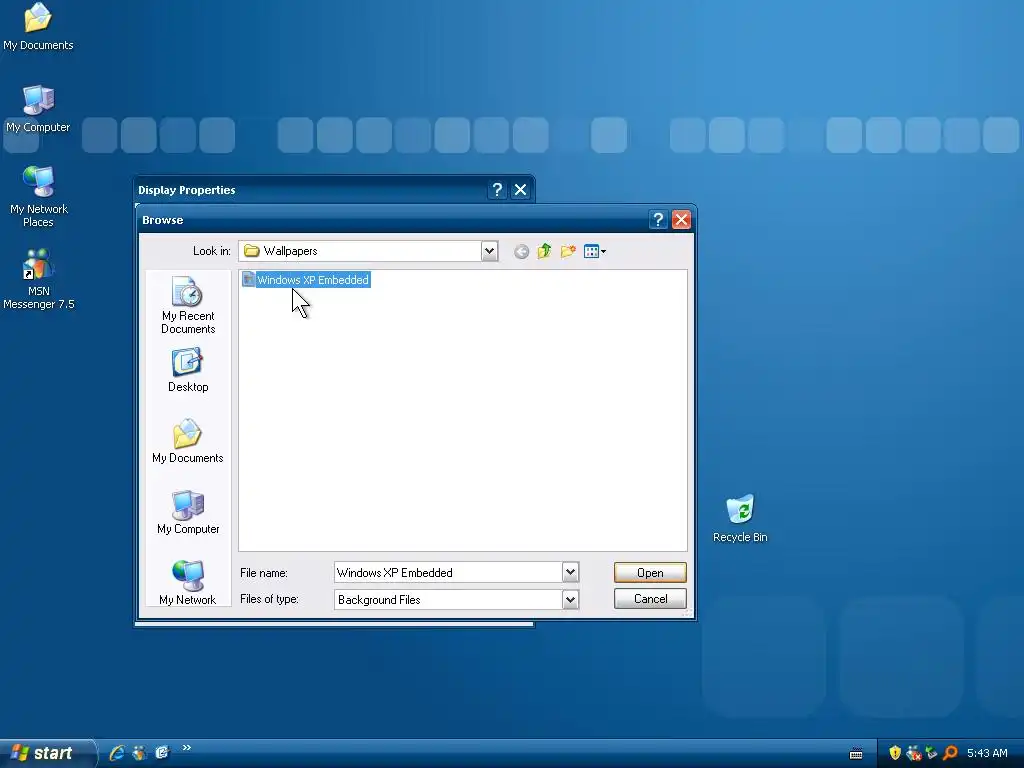Screen dimensions: 1024x768
Task: Click the Browse dialog resize grip
Action: click(x=686, y=613)
